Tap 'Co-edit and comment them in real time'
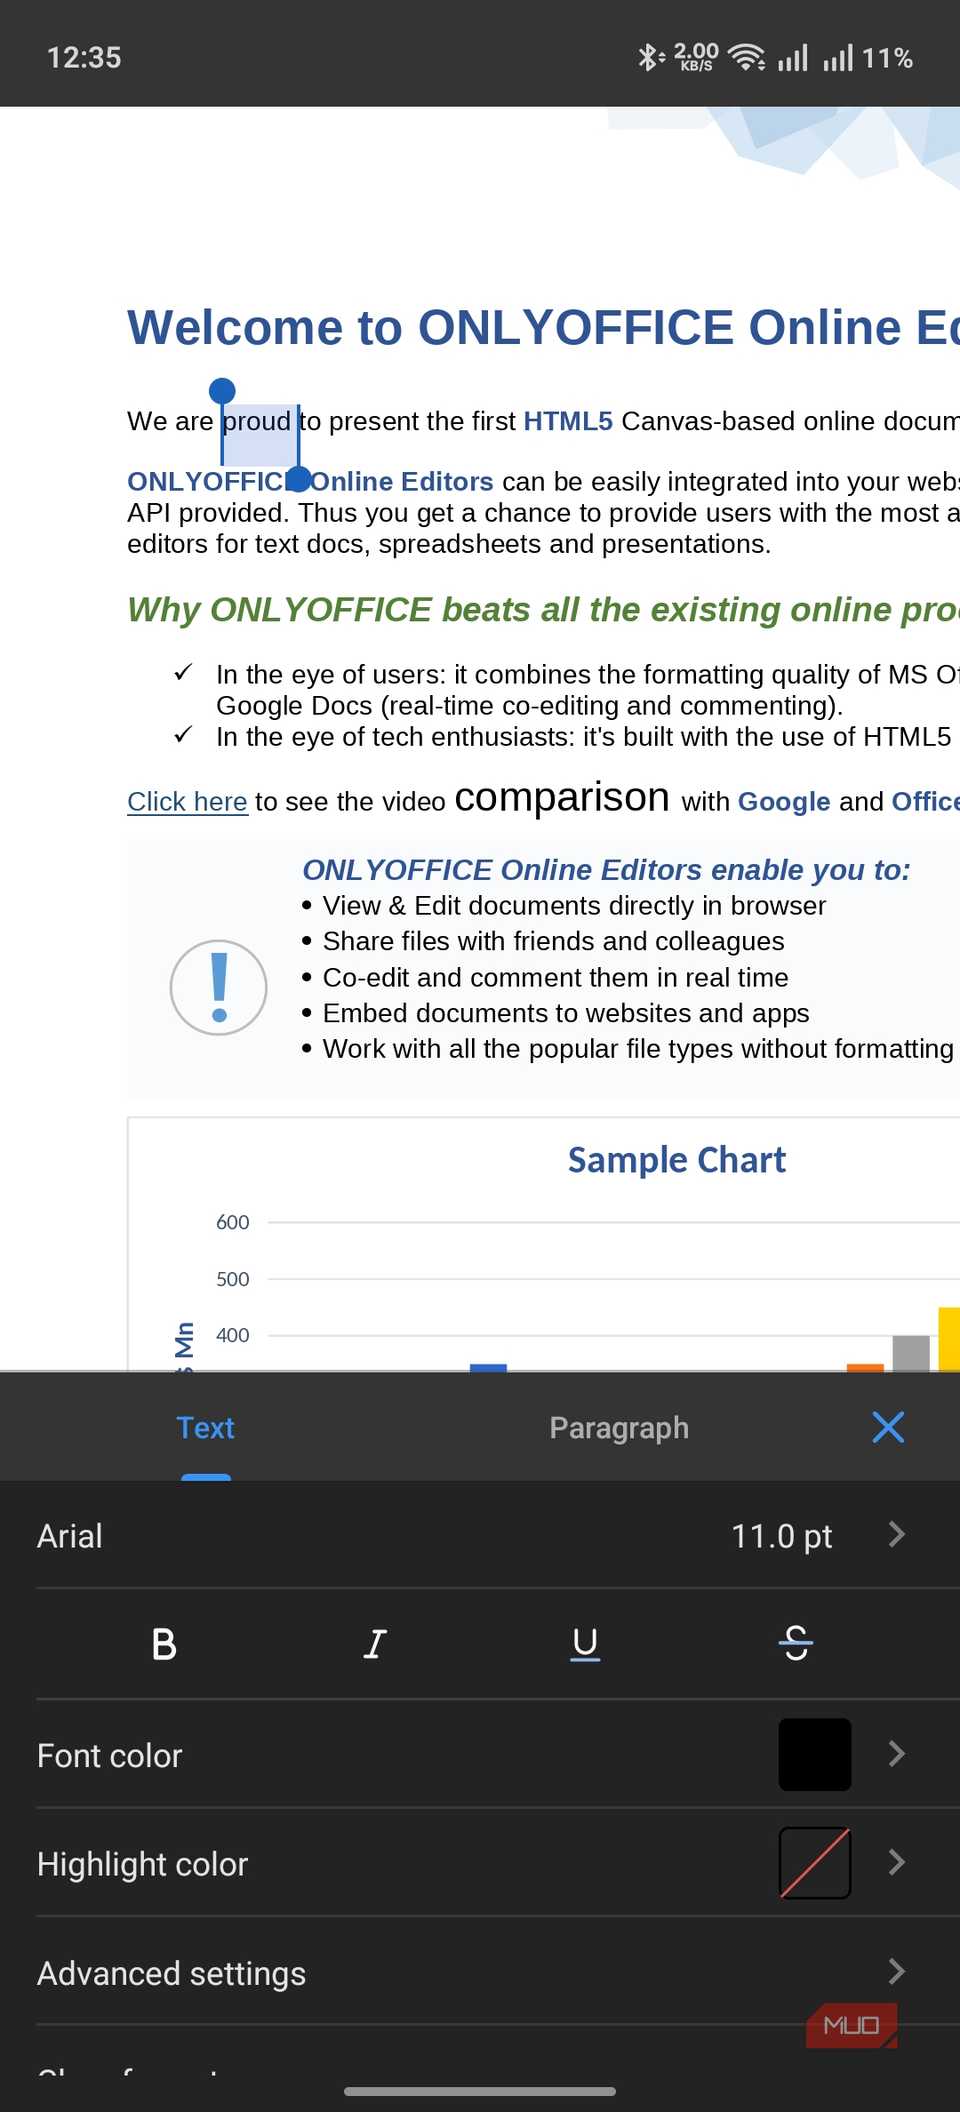This screenshot has height=2112, width=960. pos(555,977)
